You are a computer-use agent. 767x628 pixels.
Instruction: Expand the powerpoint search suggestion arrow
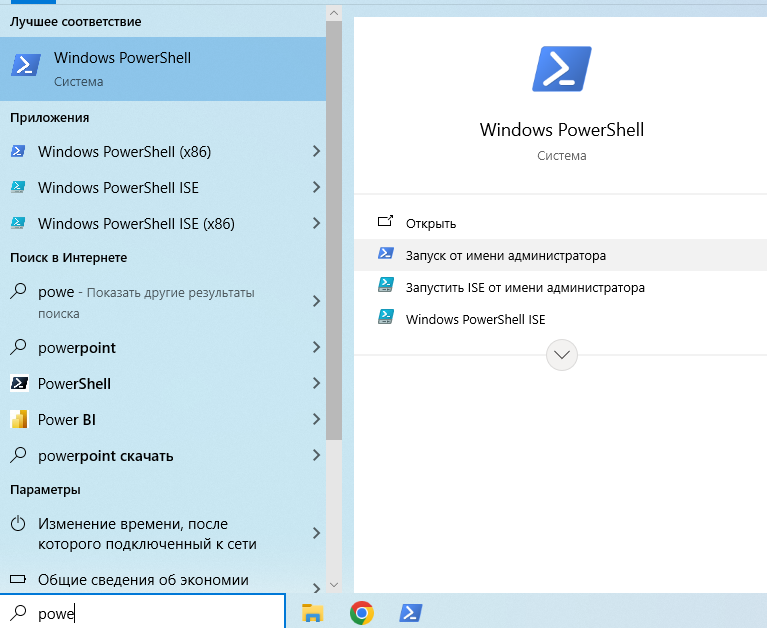[316, 348]
